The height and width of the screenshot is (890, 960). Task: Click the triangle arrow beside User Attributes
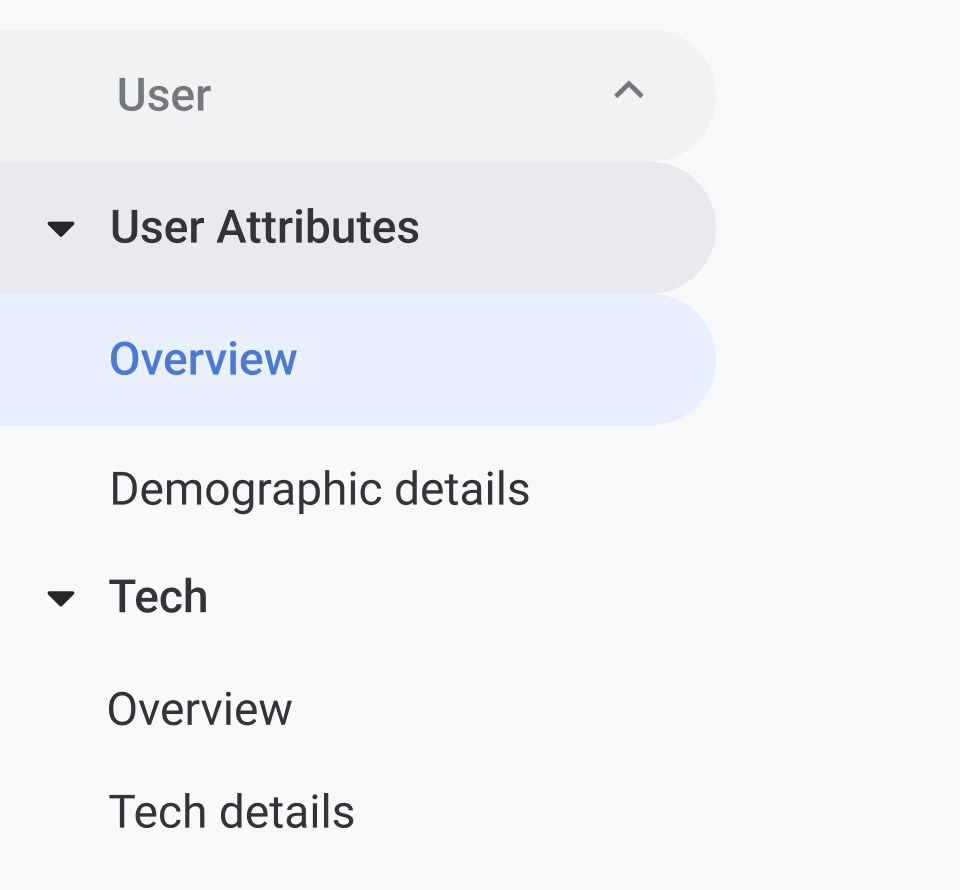62,229
